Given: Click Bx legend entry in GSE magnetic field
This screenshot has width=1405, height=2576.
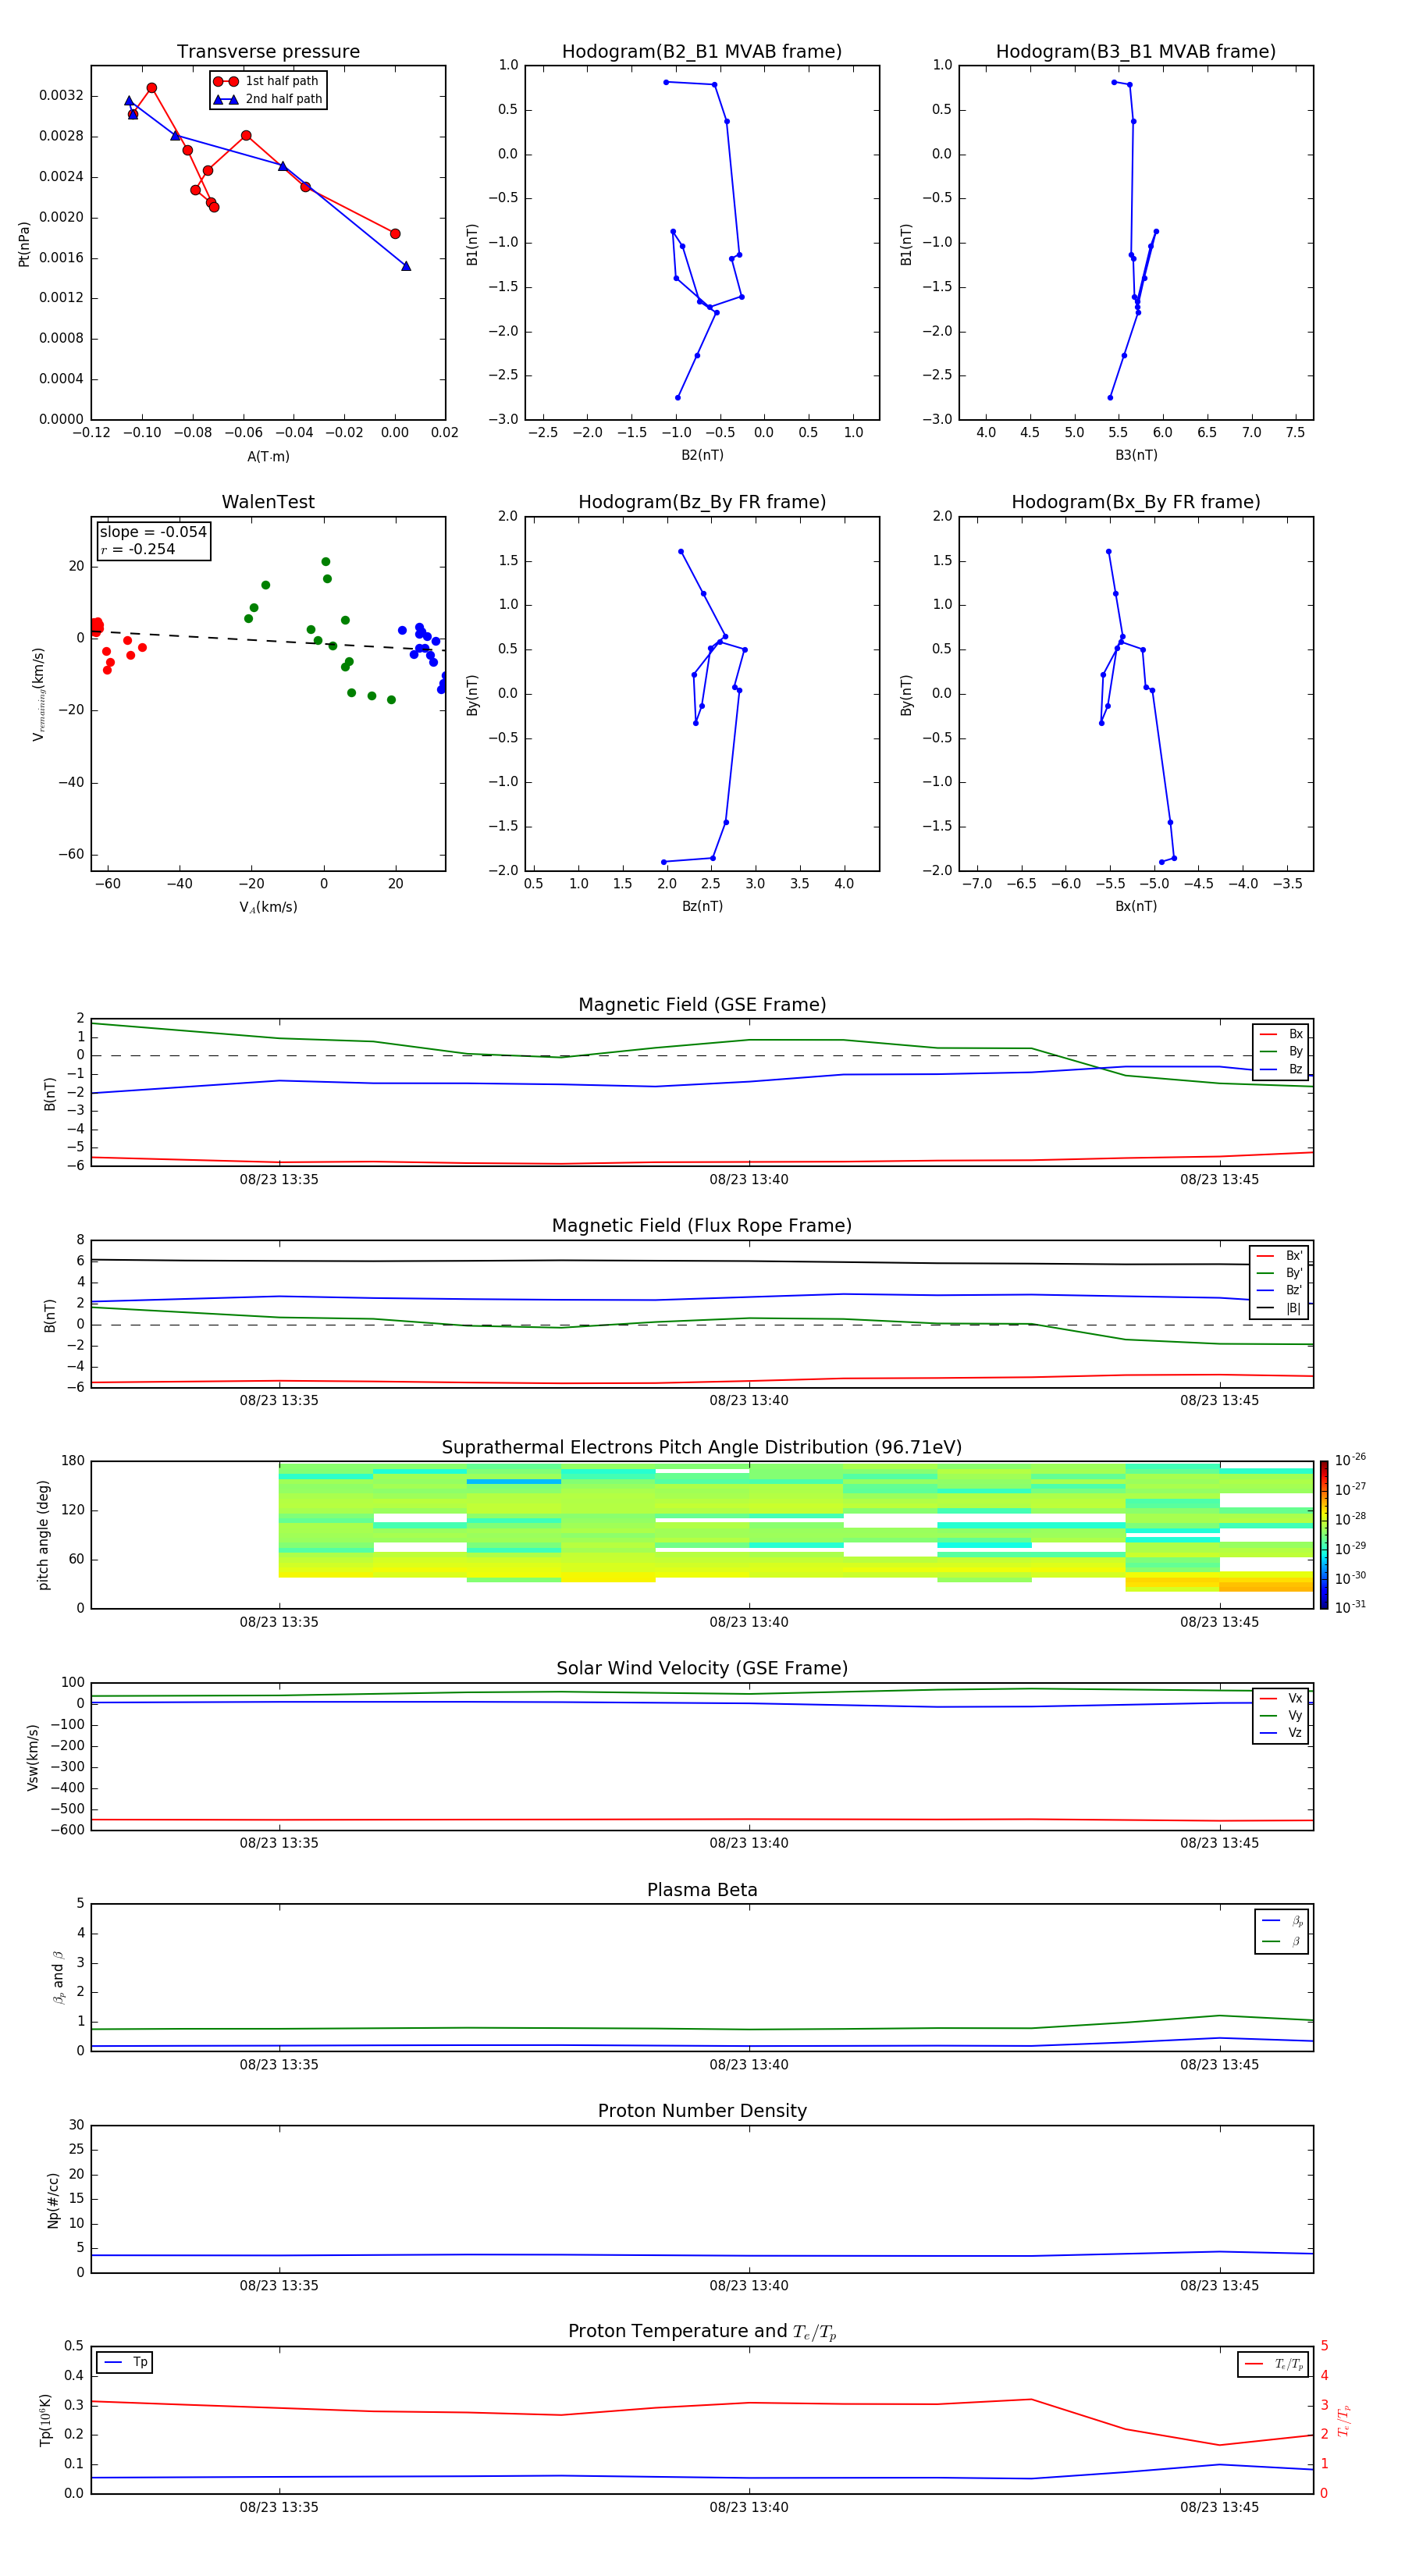Looking at the screenshot, I should click(1281, 1034).
